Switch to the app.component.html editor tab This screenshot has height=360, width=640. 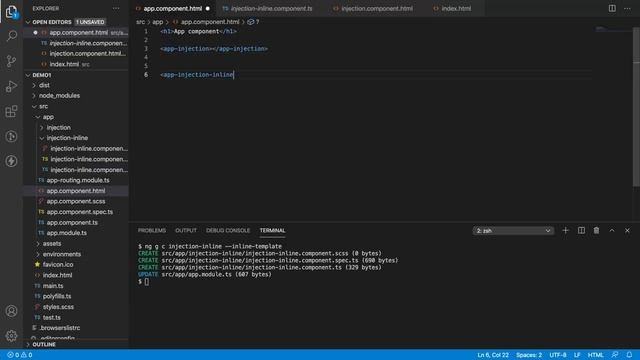coord(173,8)
